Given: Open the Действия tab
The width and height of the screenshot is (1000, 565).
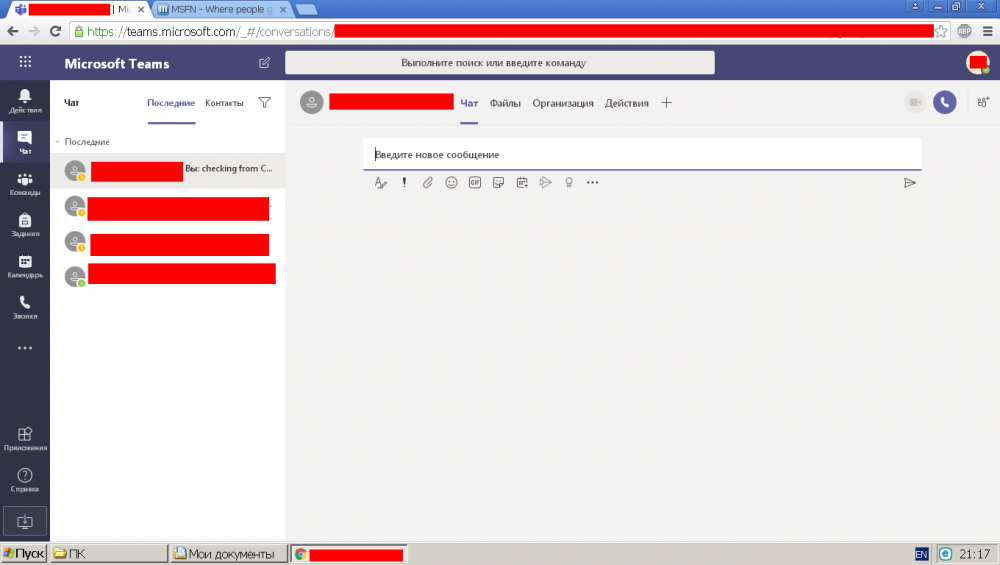Looking at the screenshot, I should [626, 103].
